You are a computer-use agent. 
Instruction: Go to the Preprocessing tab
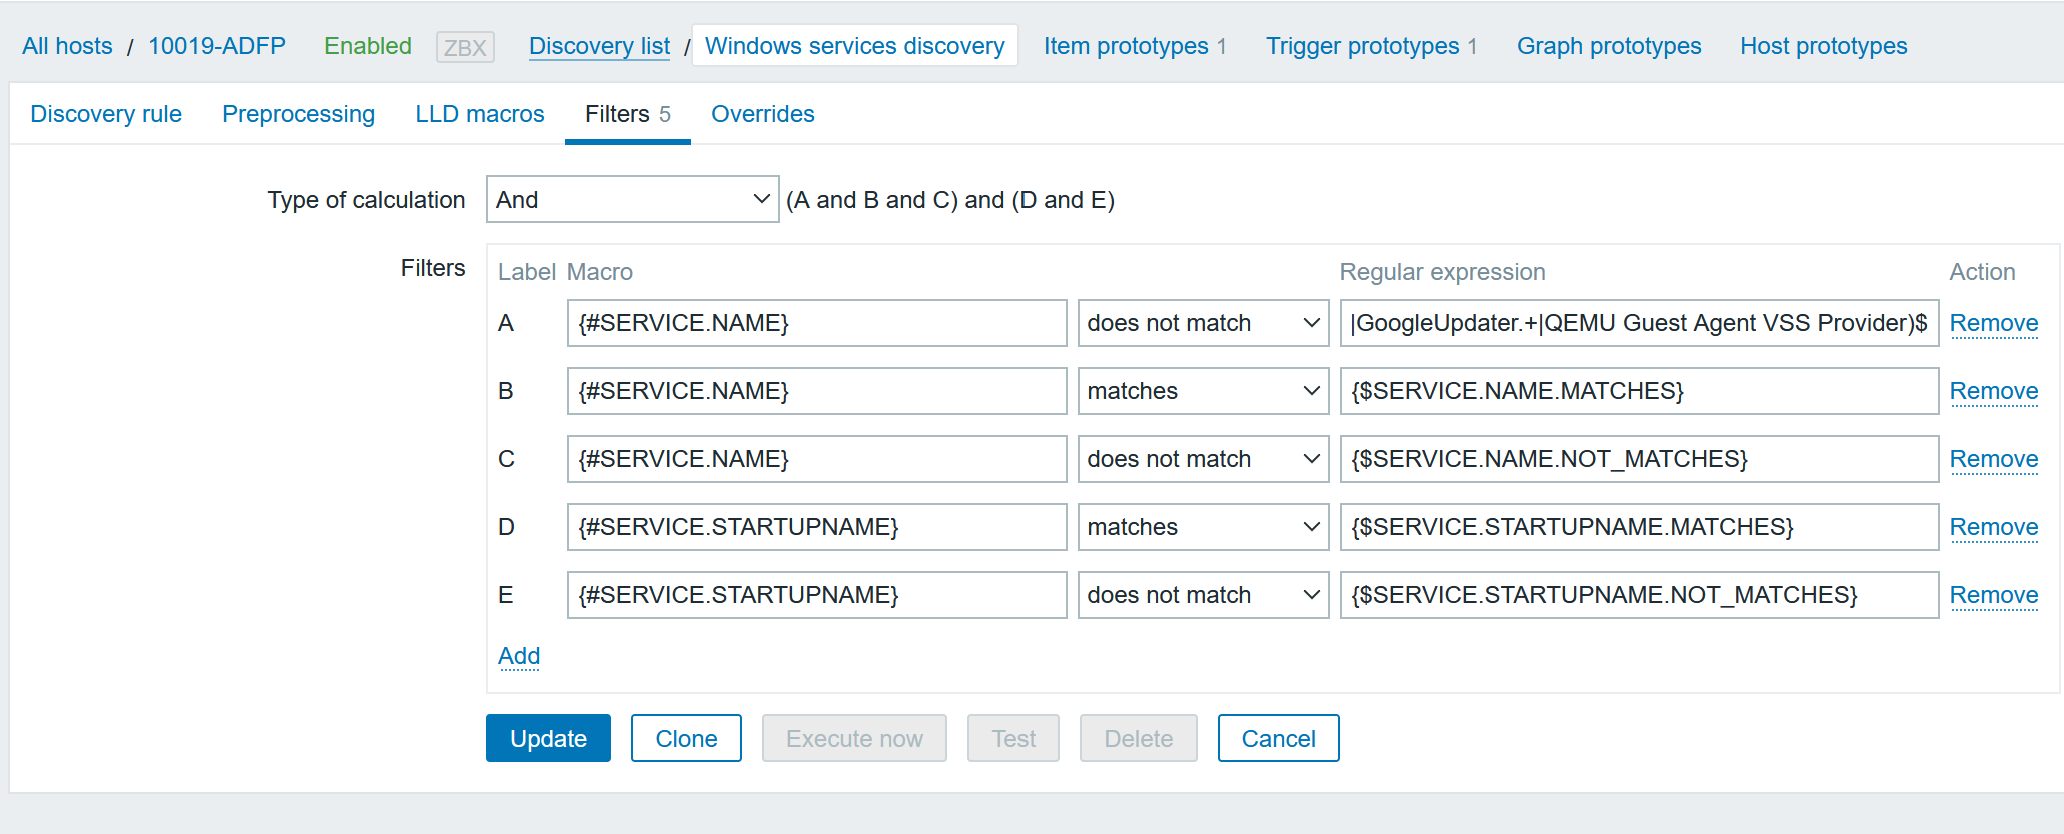298,114
